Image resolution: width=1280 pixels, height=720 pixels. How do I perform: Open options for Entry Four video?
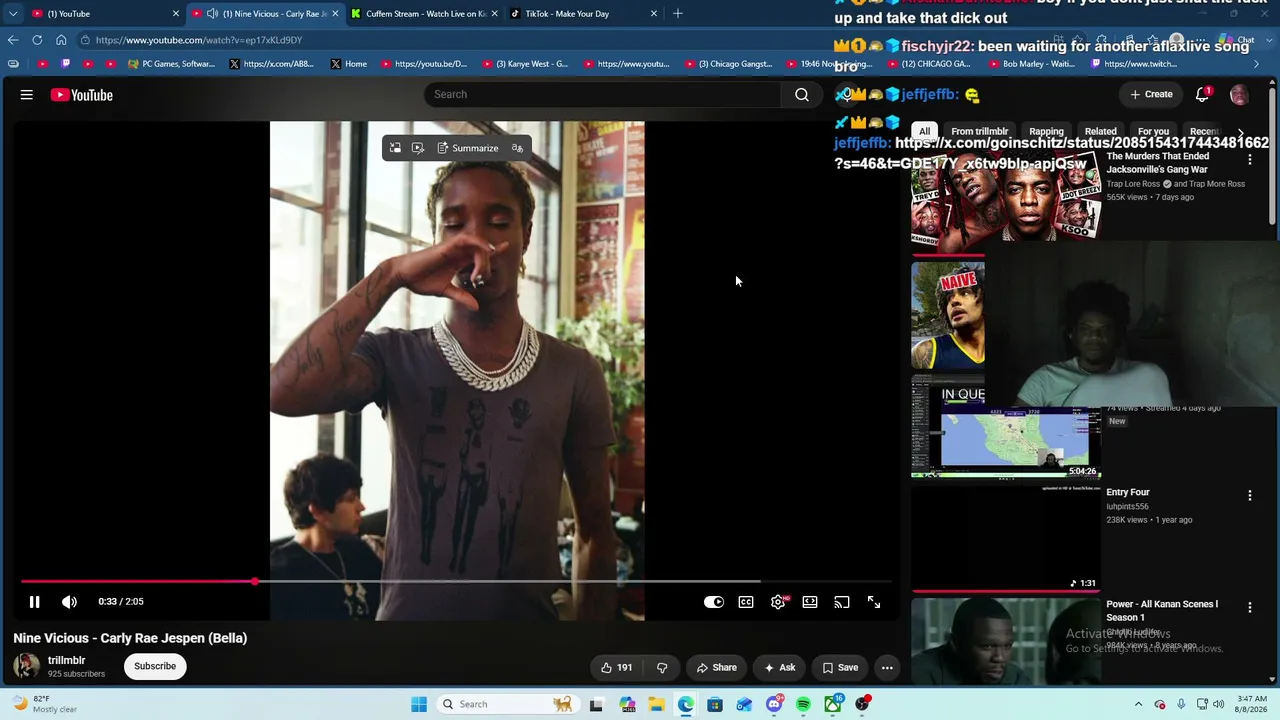click(x=1249, y=495)
